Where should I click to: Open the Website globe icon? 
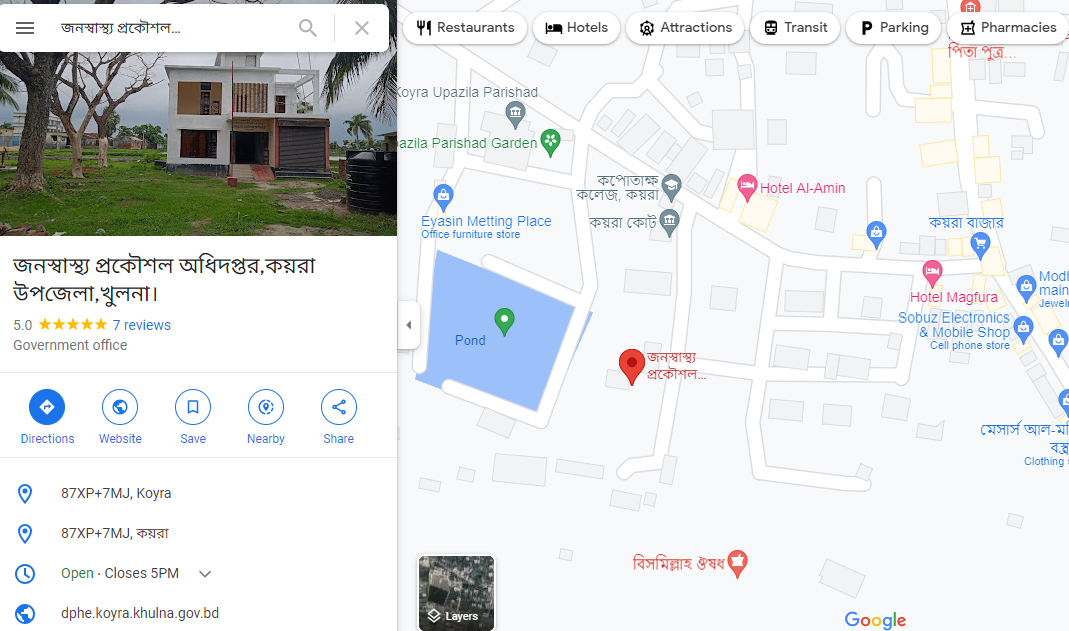click(x=120, y=407)
